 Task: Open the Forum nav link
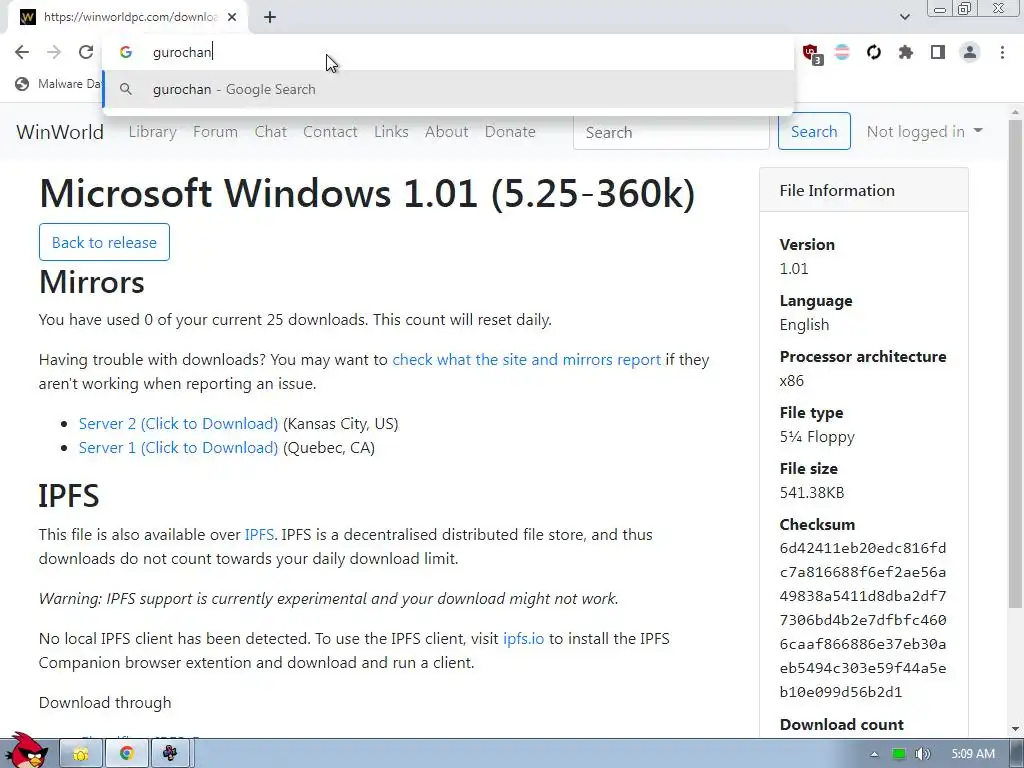pos(216,132)
